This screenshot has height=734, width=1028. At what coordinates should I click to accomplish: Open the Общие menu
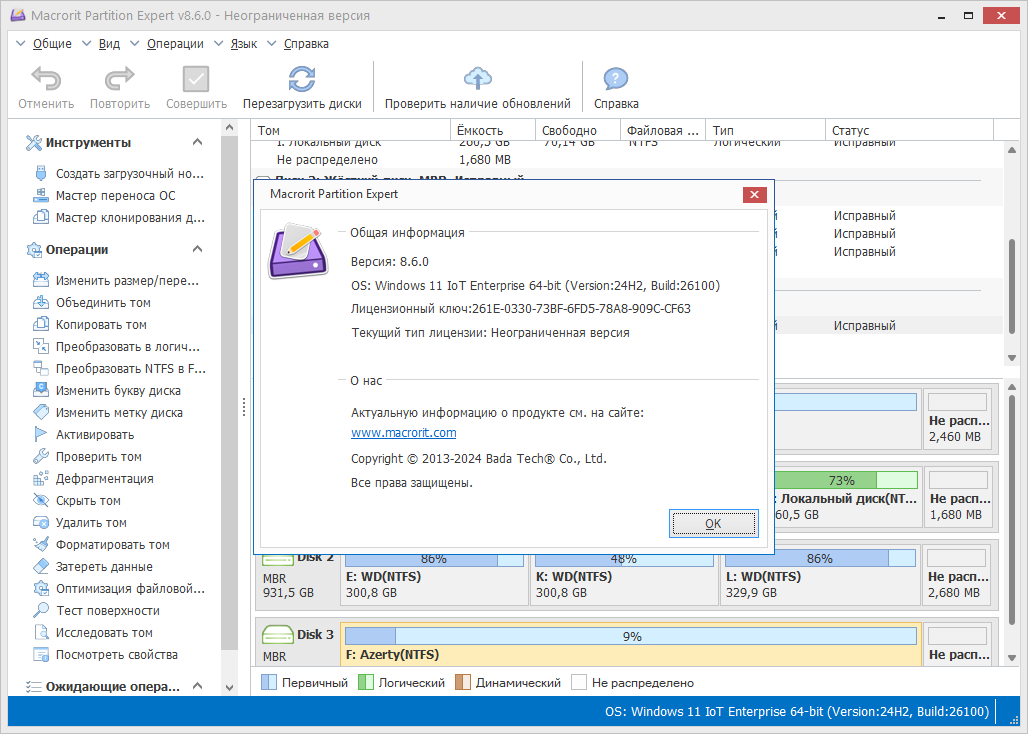[x=52, y=44]
